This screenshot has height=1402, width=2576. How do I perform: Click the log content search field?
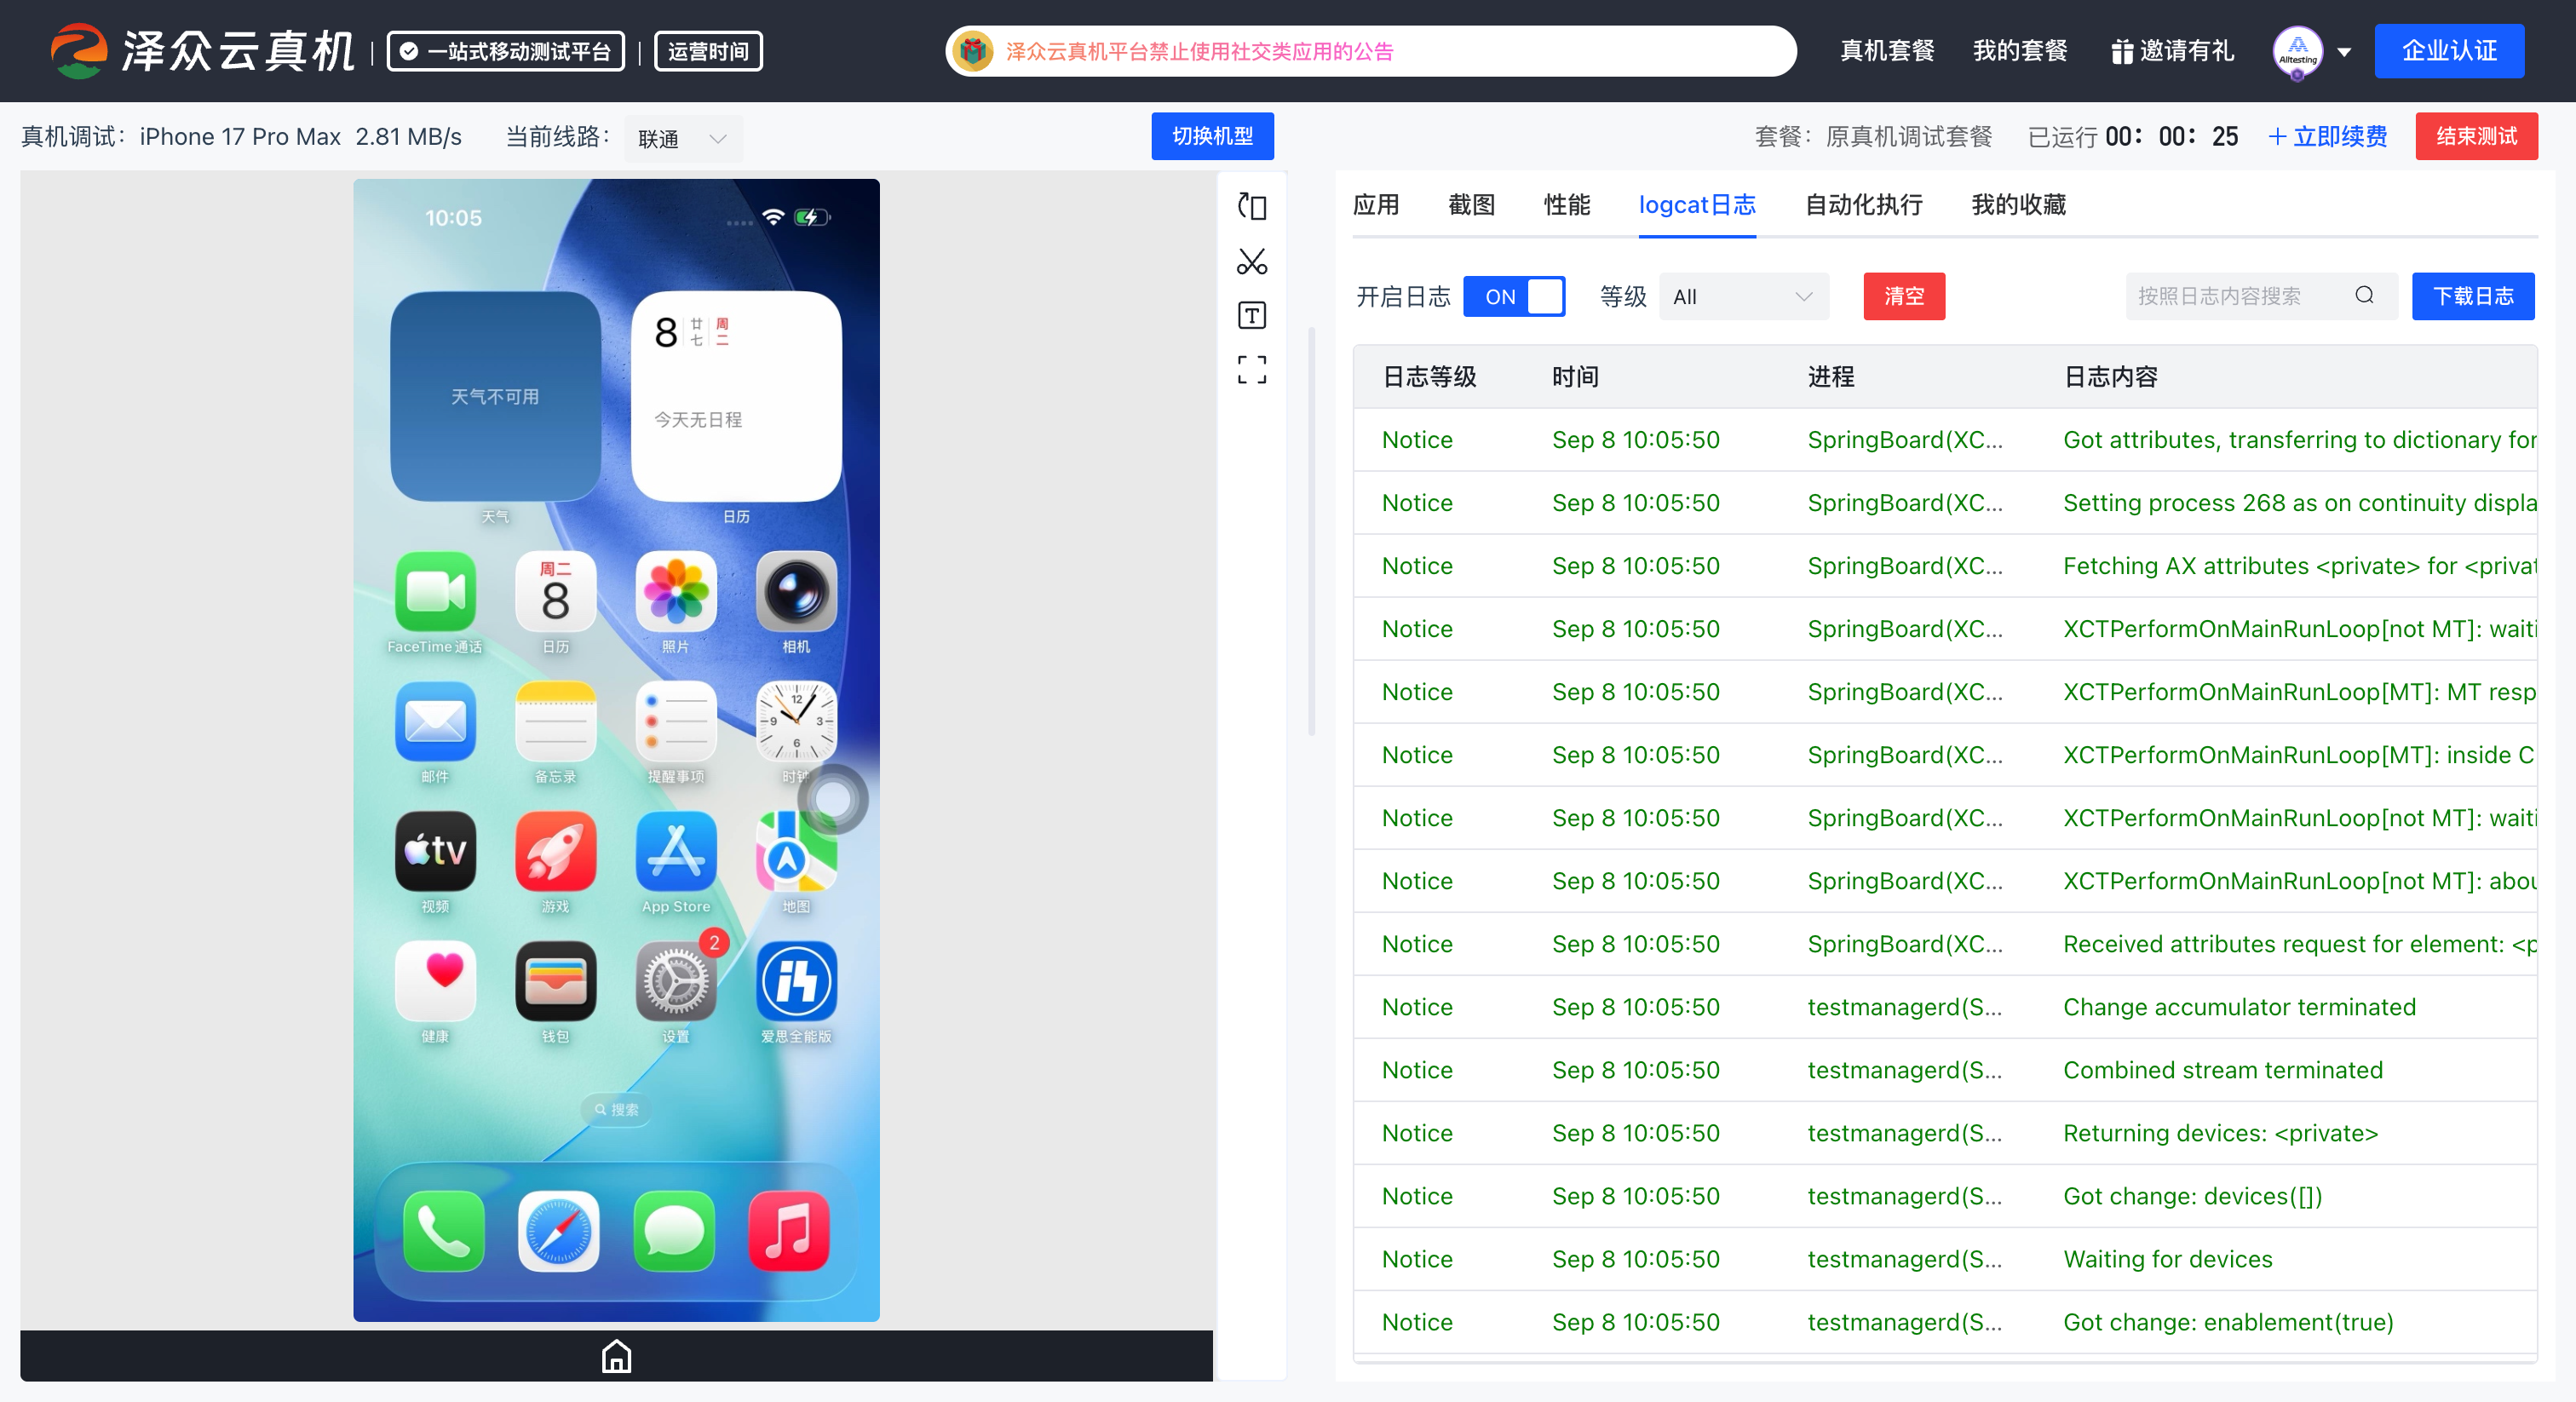click(x=2260, y=296)
